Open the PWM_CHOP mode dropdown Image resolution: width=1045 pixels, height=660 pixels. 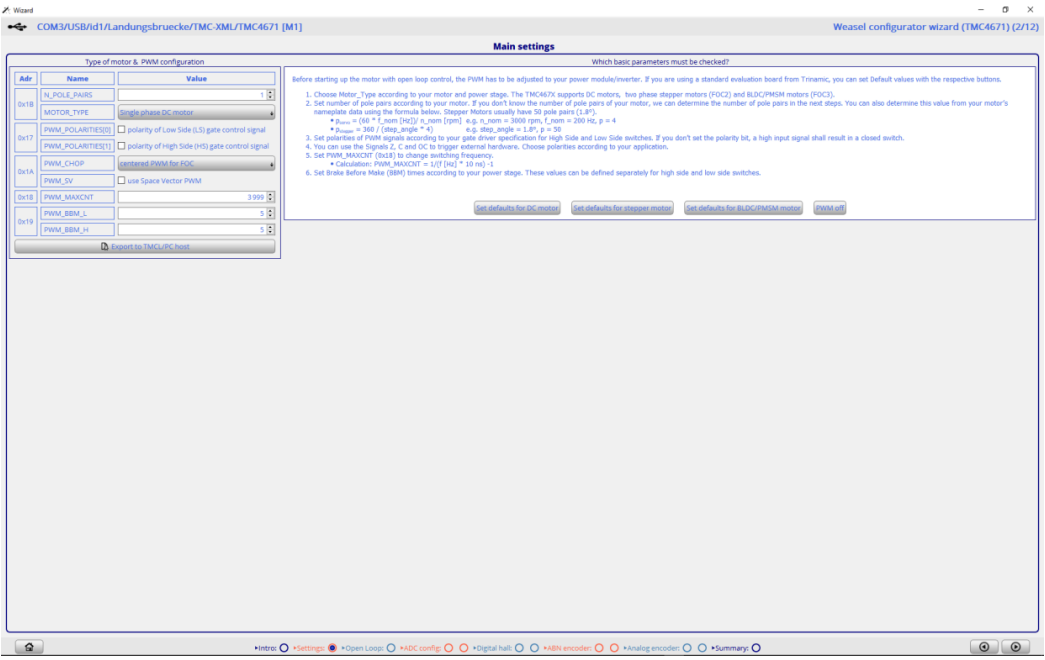(196, 163)
